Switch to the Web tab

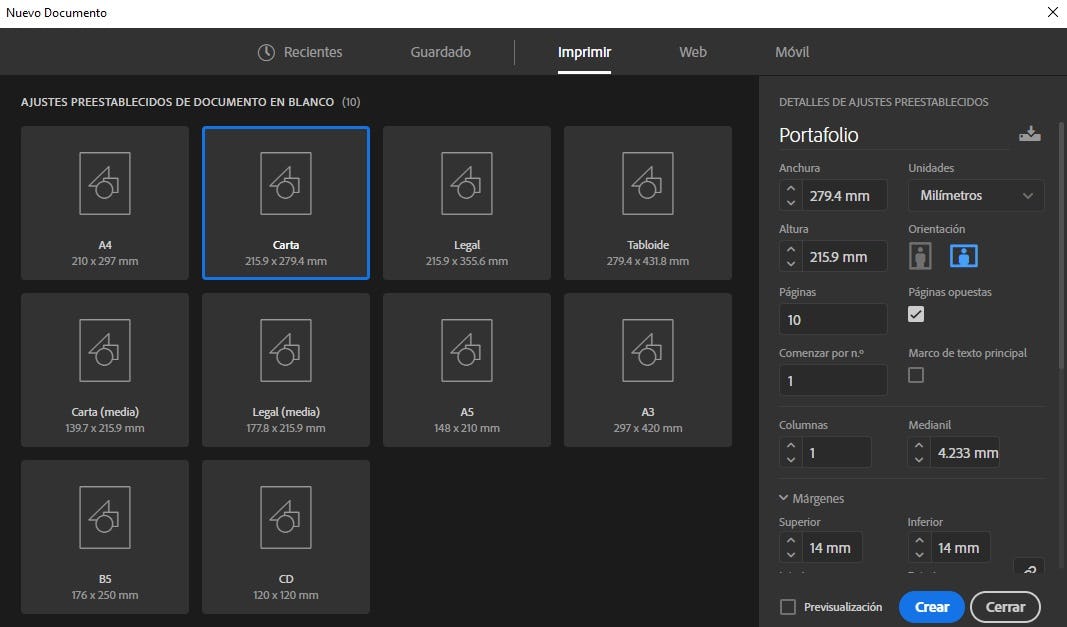(693, 52)
